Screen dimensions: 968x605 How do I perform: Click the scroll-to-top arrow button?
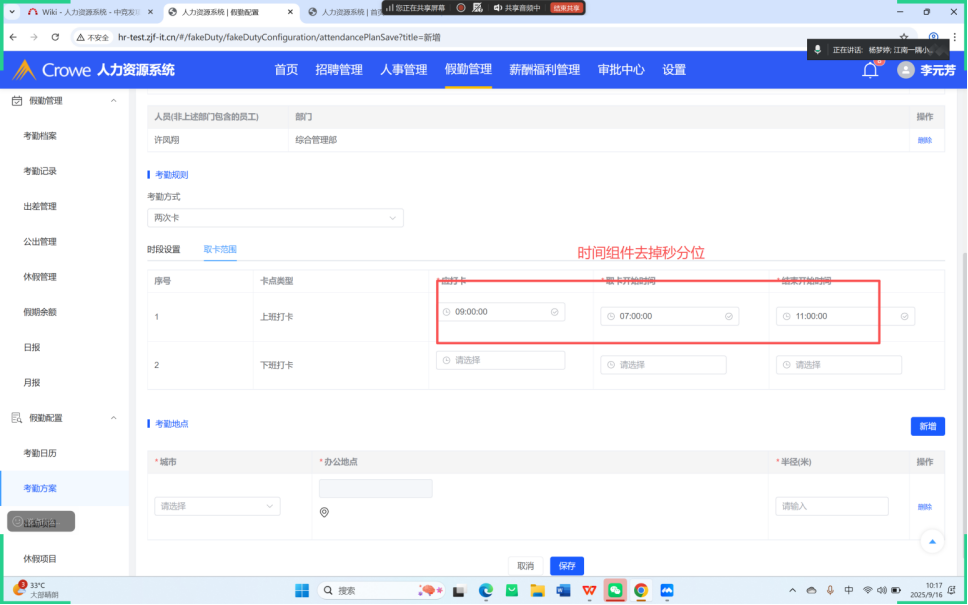(x=932, y=541)
